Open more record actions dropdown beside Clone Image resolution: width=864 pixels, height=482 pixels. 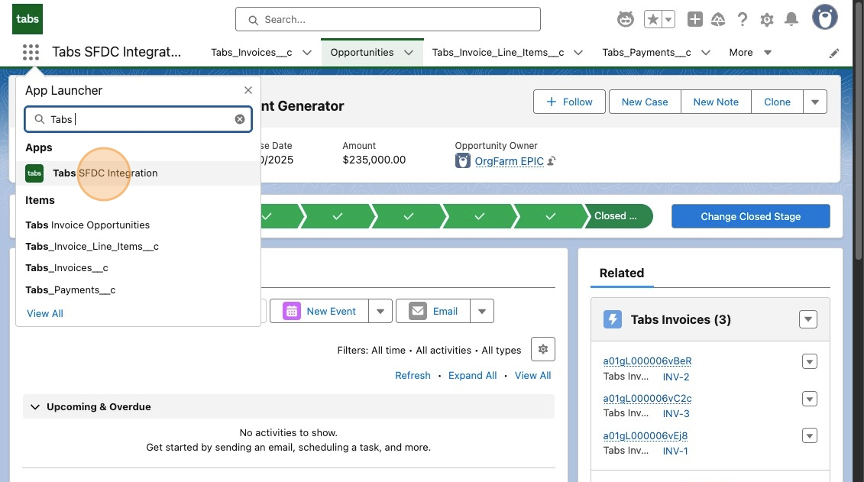pyautogui.click(x=815, y=102)
